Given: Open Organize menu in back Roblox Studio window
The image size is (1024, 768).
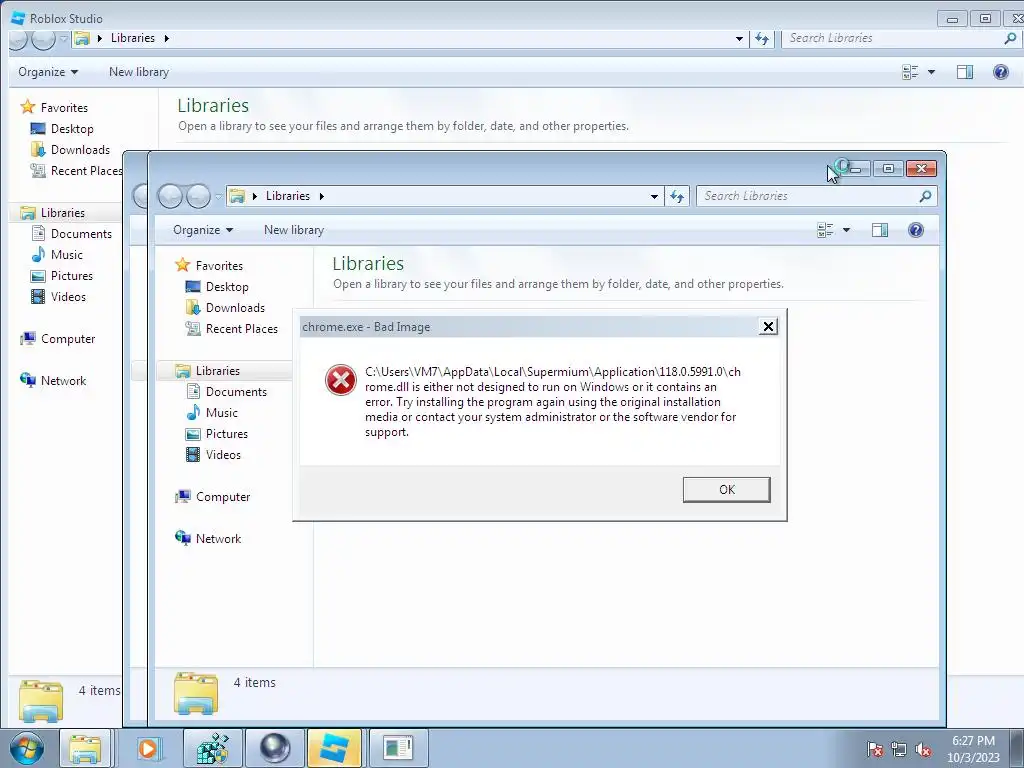Looking at the screenshot, I should [x=48, y=72].
